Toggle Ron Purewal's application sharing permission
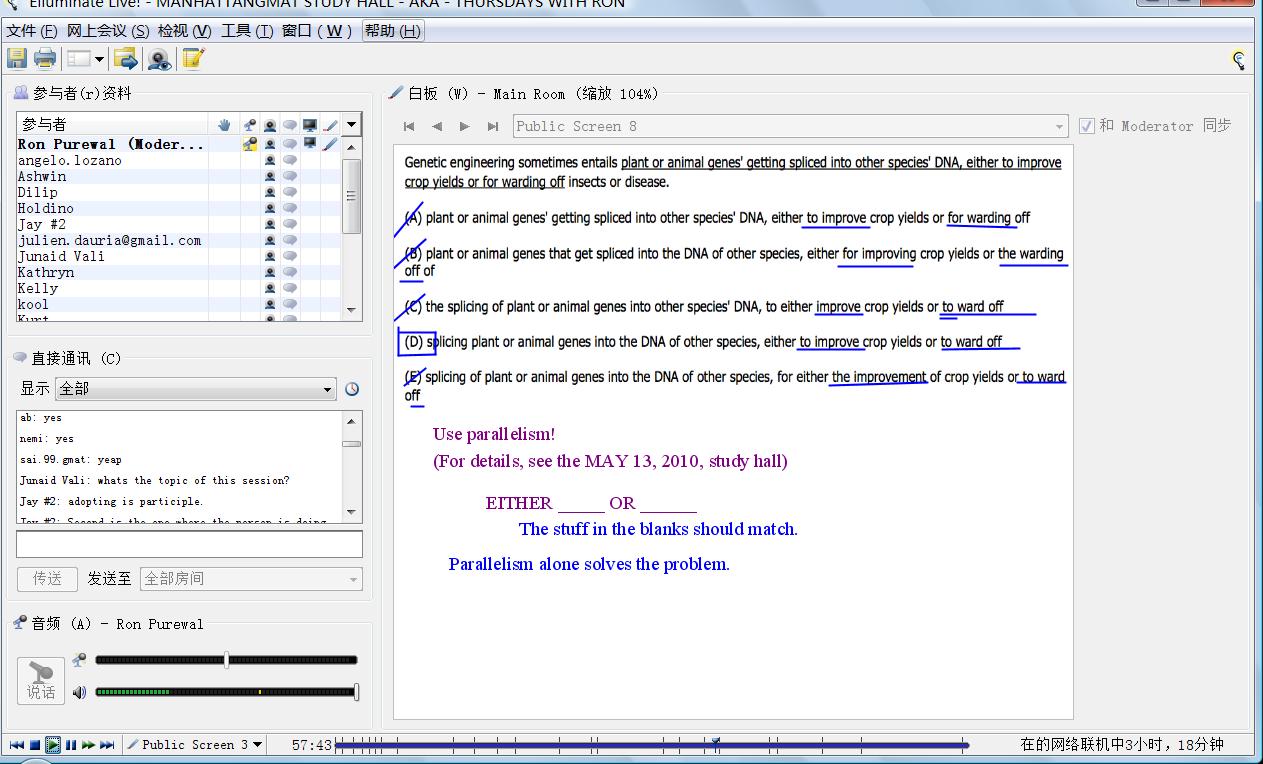Image resolution: width=1263 pixels, height=764 pixels. 310,144
